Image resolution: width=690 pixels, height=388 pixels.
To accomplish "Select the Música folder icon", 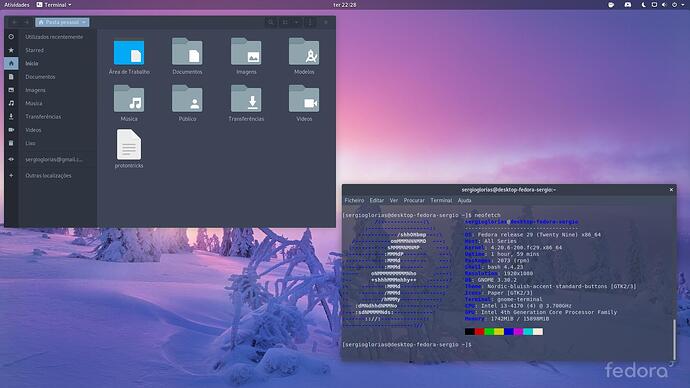I will [129, 99].
